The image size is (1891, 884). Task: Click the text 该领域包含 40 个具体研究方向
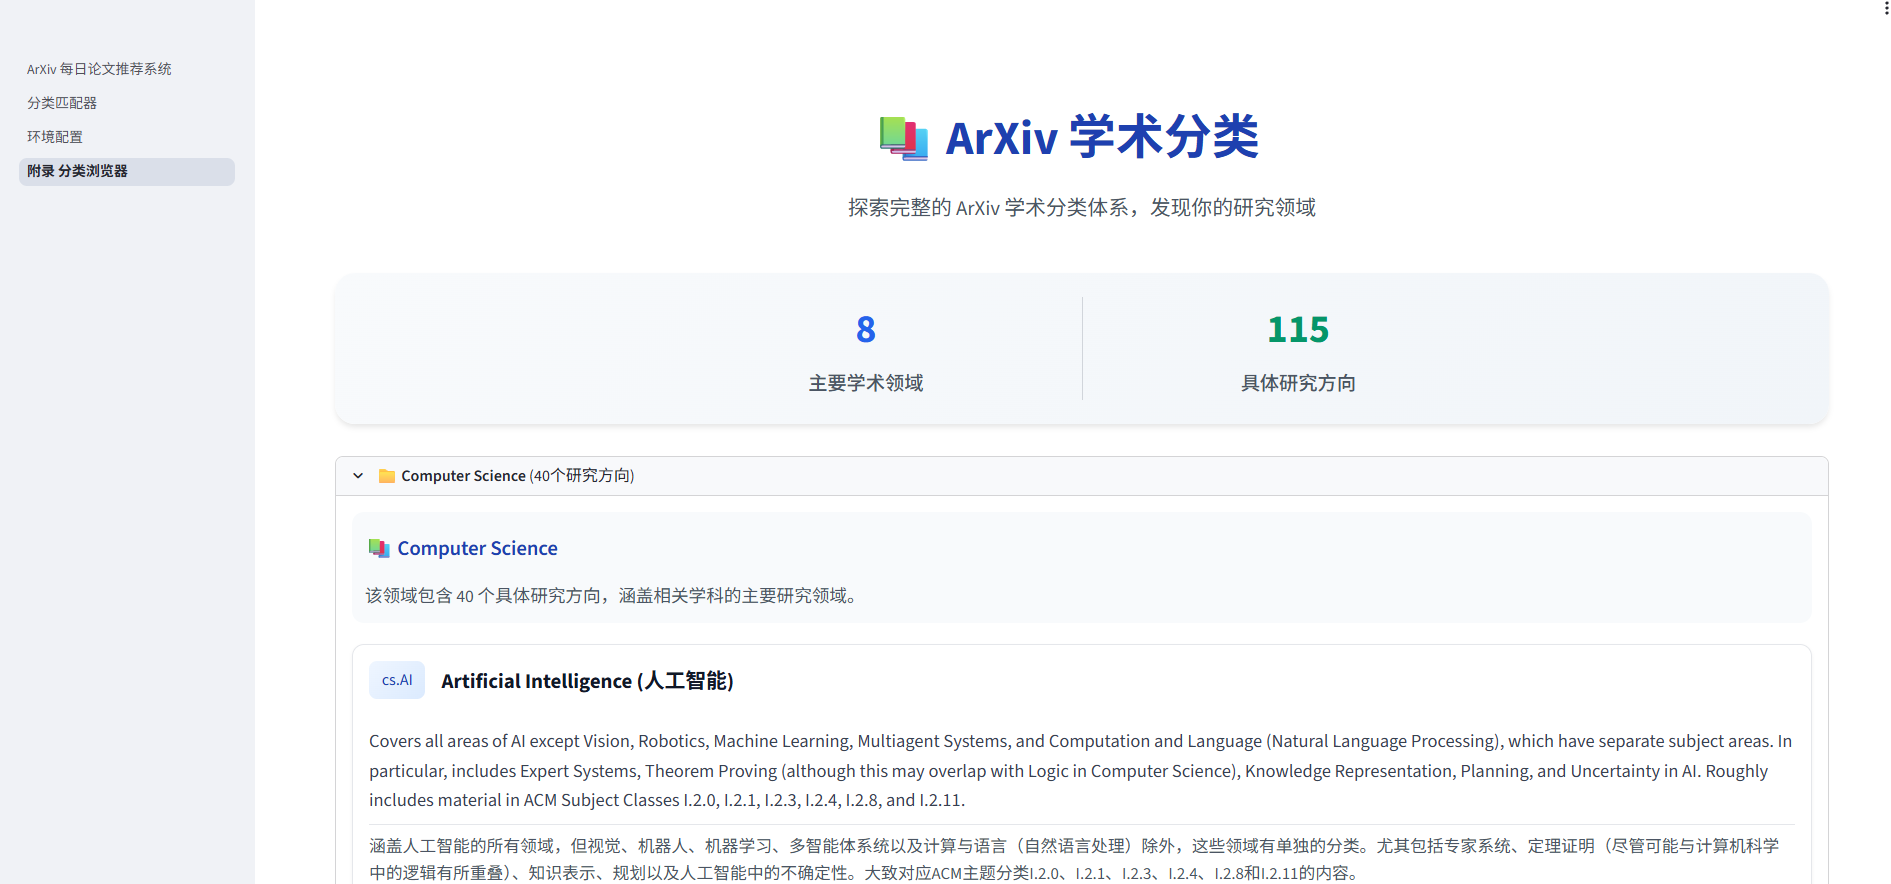tap(611, 596)
